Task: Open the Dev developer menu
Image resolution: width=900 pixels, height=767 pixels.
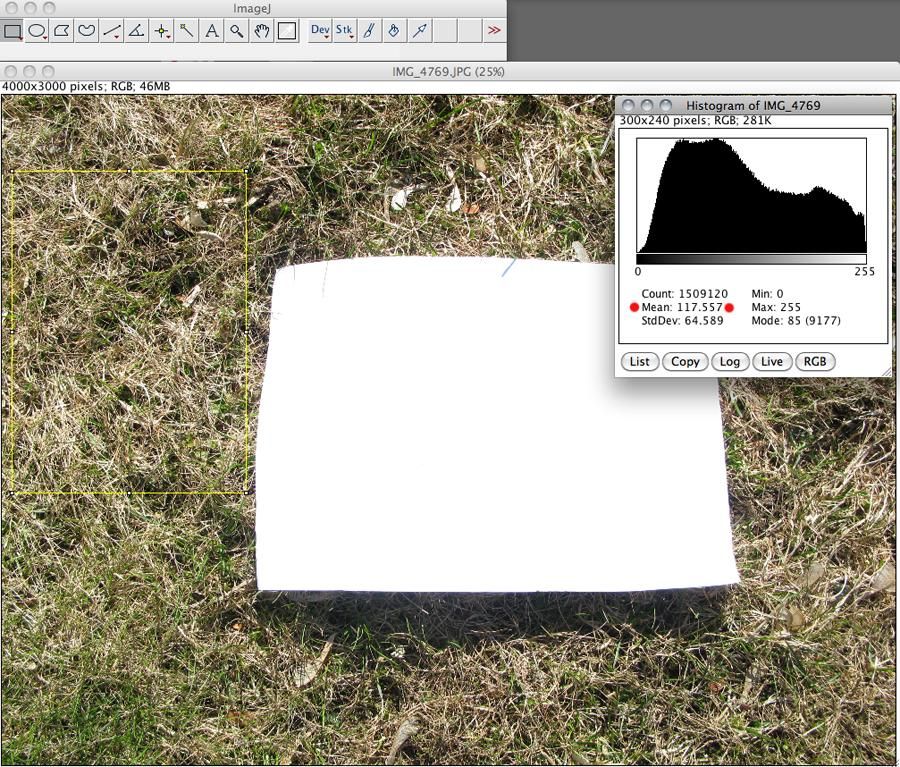Action: 320,30
